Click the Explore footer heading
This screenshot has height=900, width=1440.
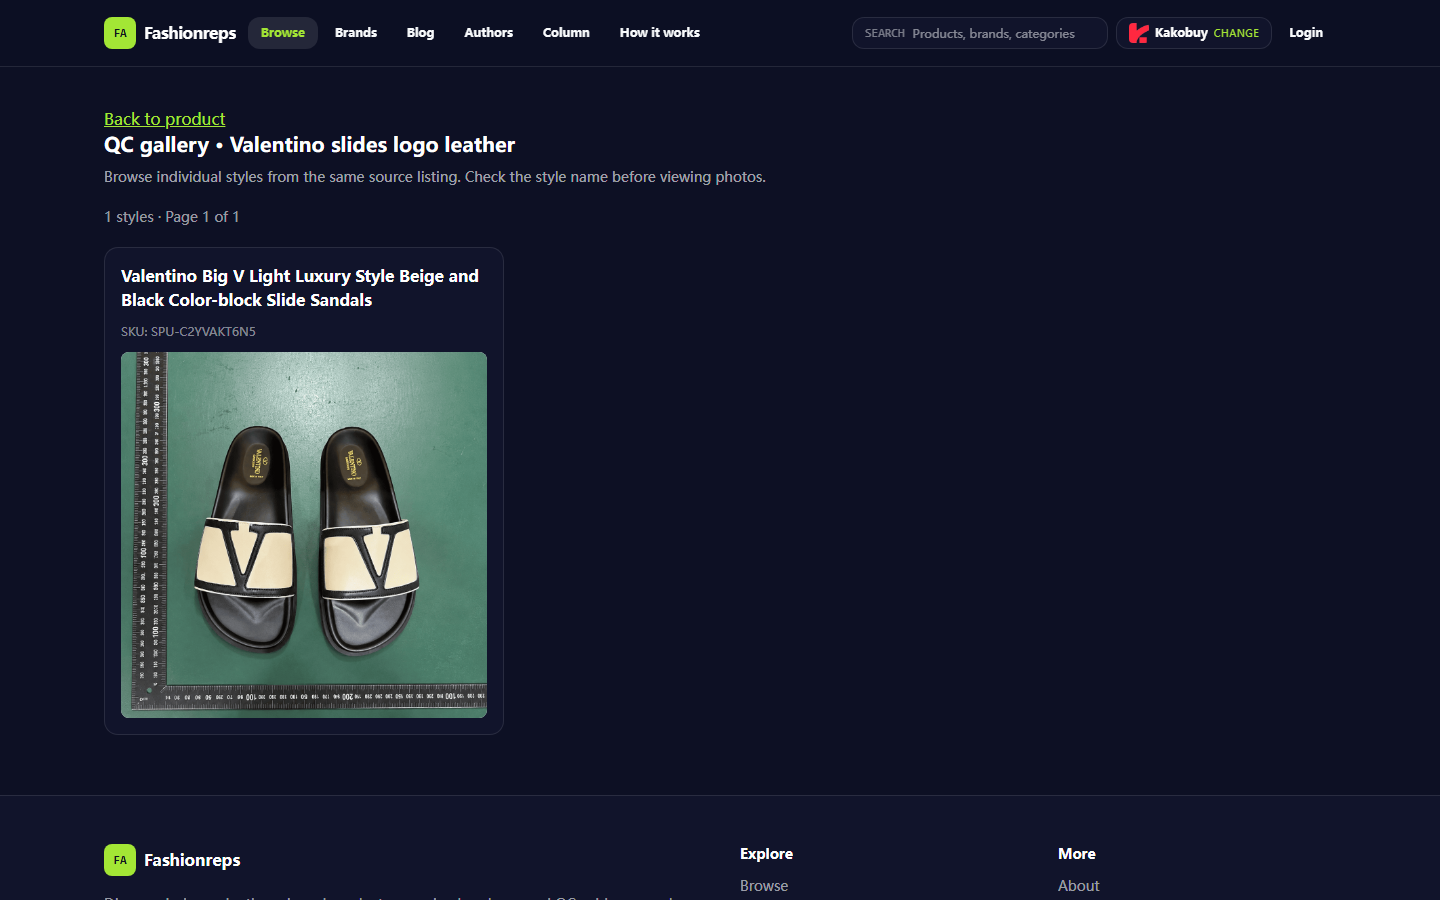[766, 854]
